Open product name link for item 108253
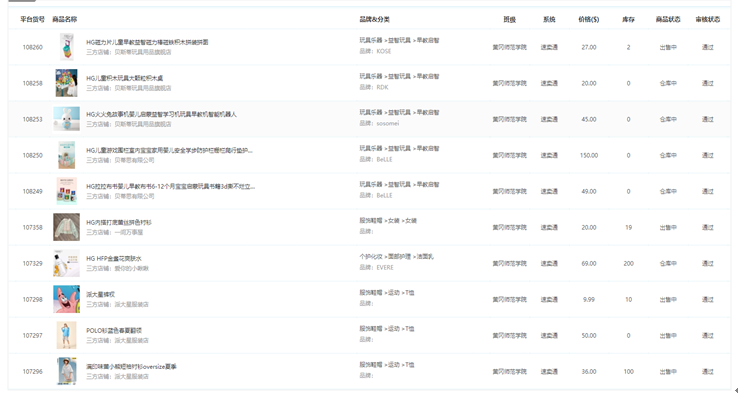Image resolution: width=738 pixels, height=395 pixels. [x=161, y=114]
